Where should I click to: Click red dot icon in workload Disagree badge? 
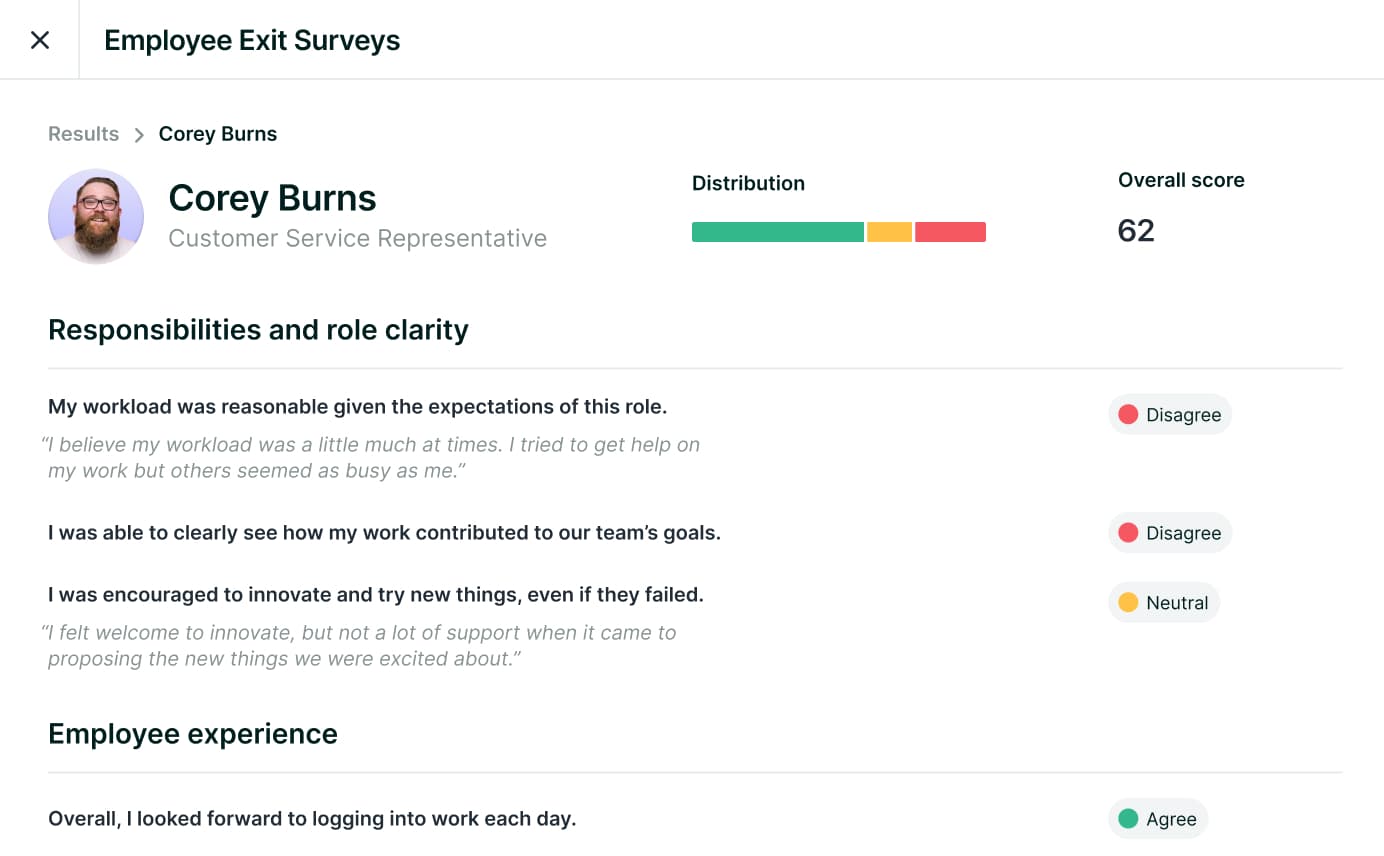coord(1128,415)
